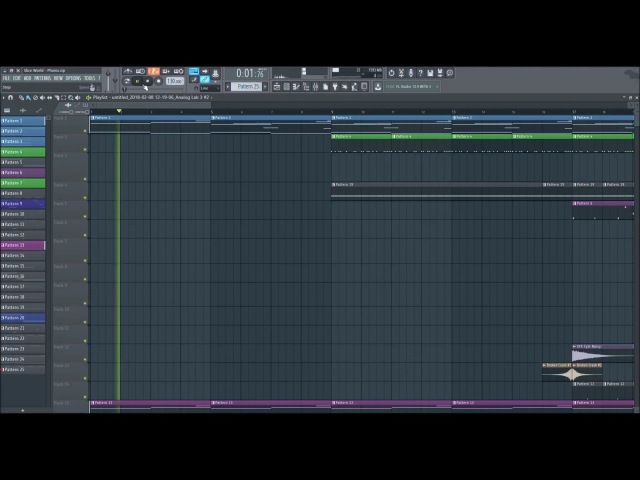This screenshot has width=640, height=480.
Task: Open the VIEW menu
Action: (58, 78)
